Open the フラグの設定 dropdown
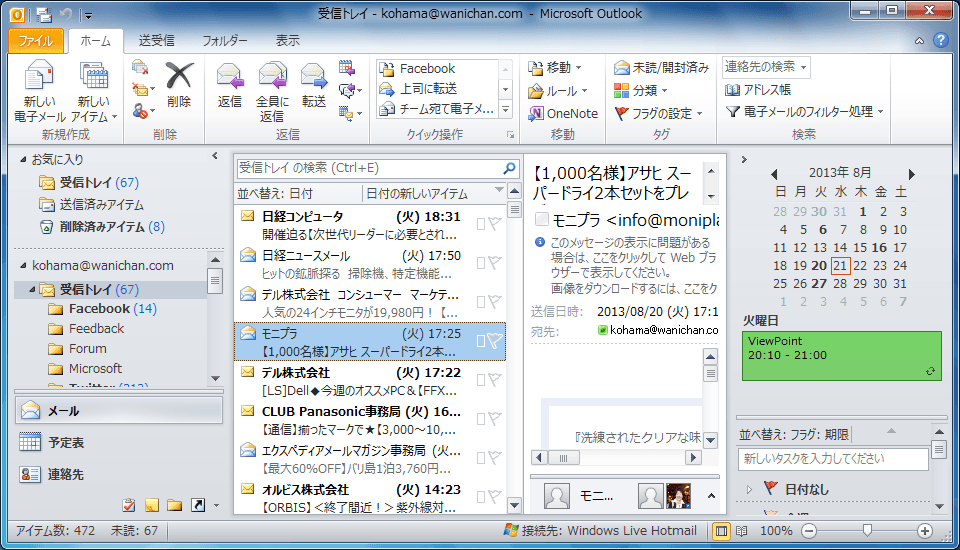This screenshot has height=550, width=960. coord(658,113)
